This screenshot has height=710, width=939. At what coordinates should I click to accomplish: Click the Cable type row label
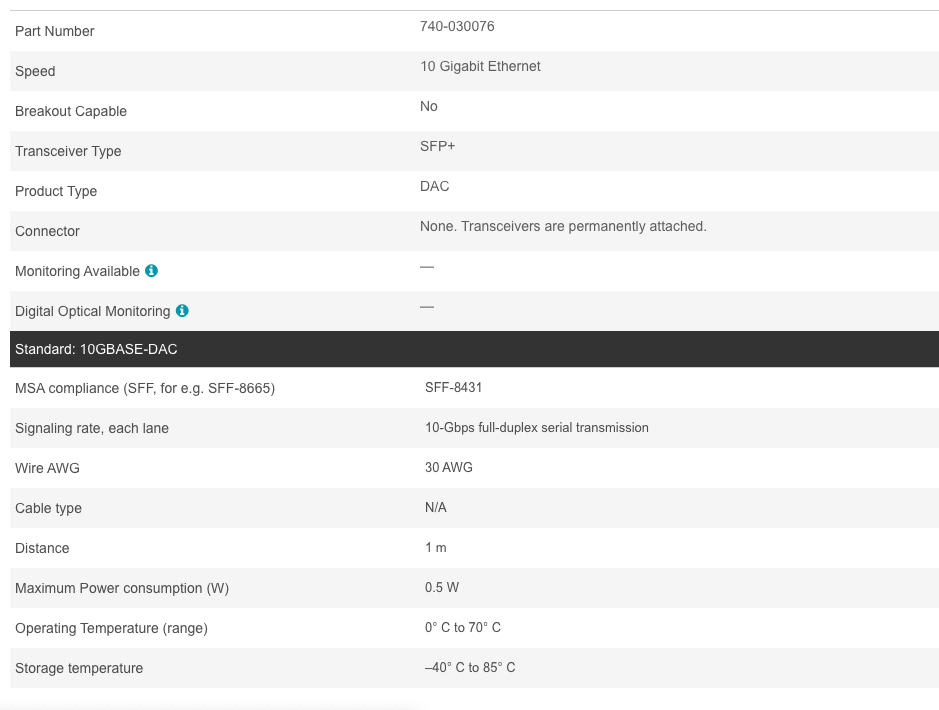(x=48, y=508)
